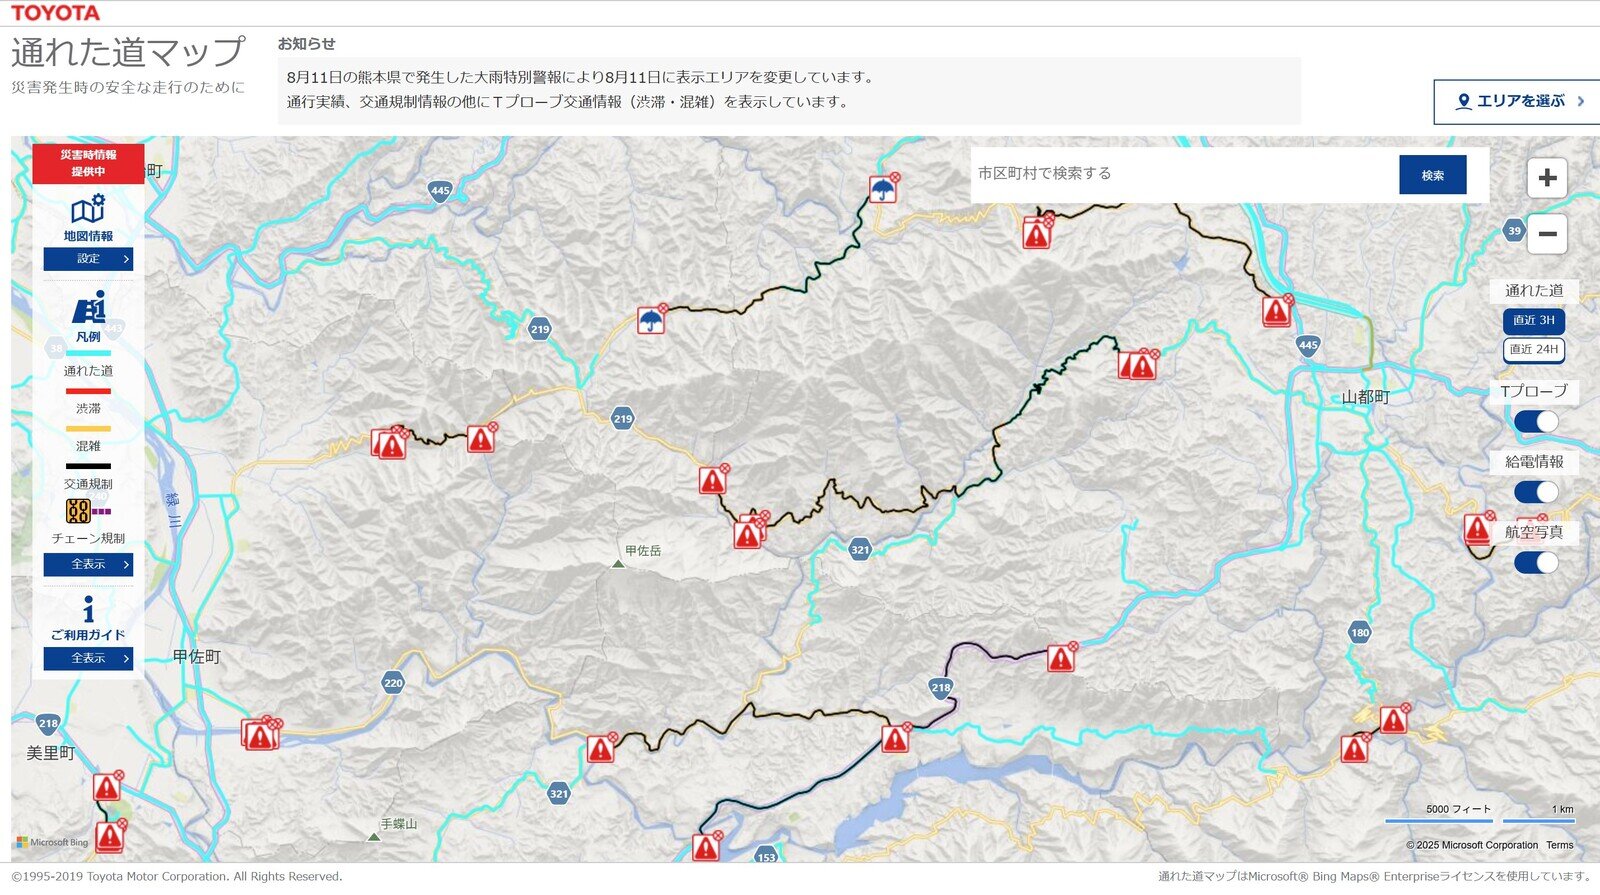
Task: Select the 直近 3H time range
Action: point(1533,321)
